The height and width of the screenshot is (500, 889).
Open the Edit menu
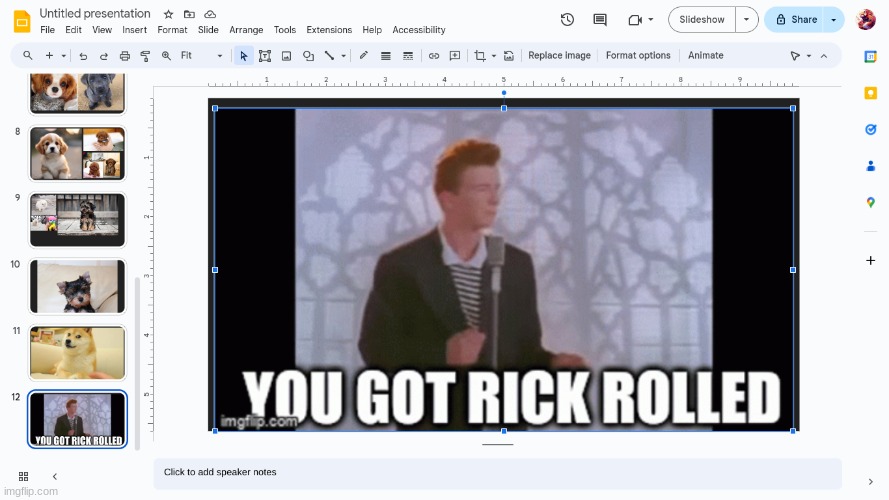[x=73, y=30]
